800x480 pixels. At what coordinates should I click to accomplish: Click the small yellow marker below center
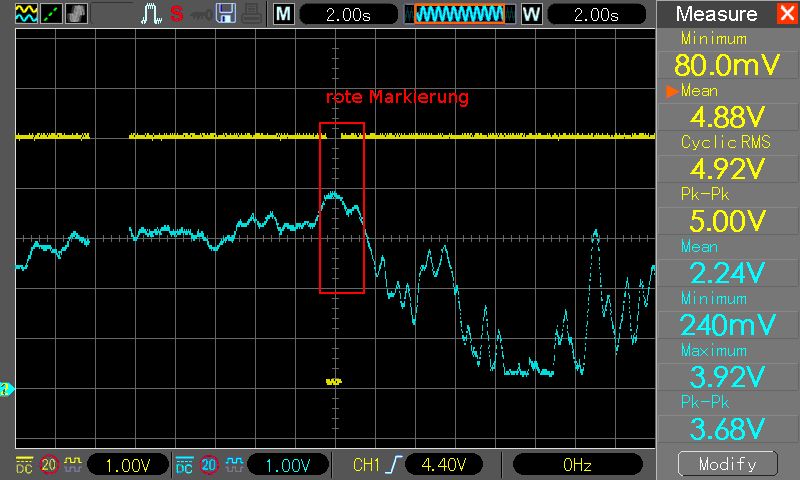tap(334, 382)
